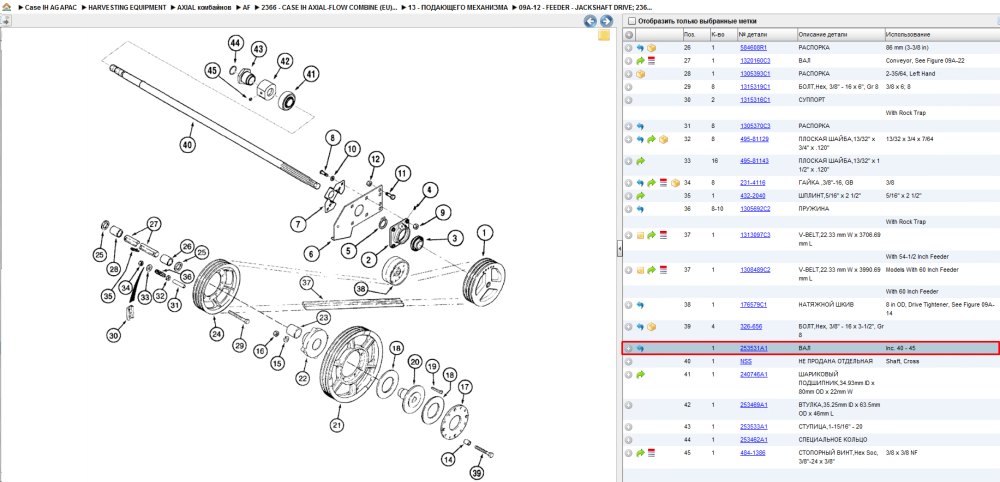Open breadcrumb '2366 - CASE IH AXIAL-FLOW COMBINE'

coord(330,7)
